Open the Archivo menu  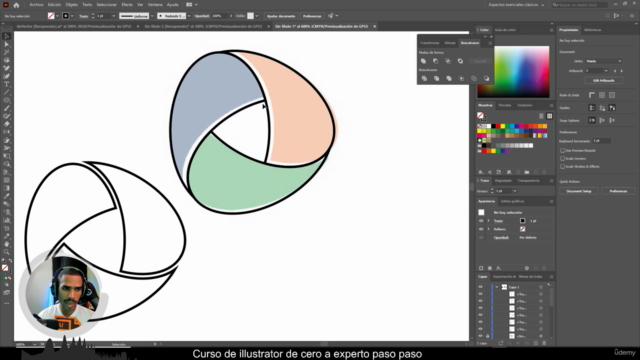click(x=36, y=5)
